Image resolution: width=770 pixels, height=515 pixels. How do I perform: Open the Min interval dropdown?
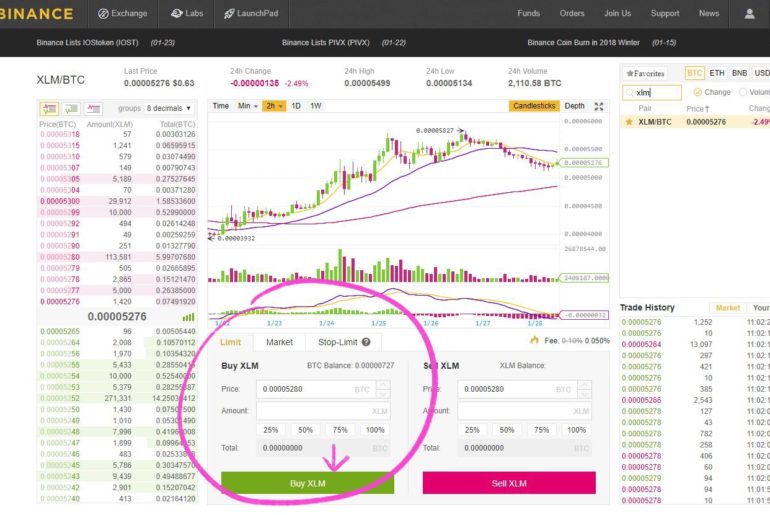tap(248, 106)
